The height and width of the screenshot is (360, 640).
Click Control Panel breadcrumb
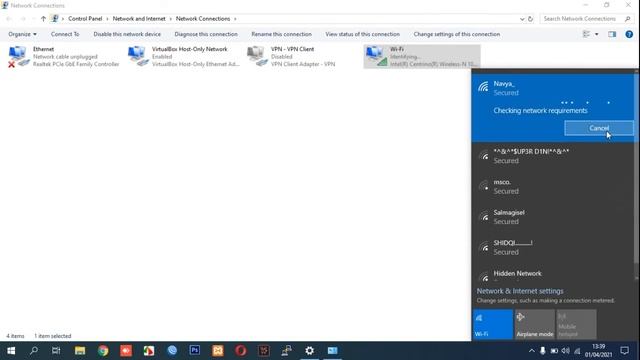pos(85,19)
